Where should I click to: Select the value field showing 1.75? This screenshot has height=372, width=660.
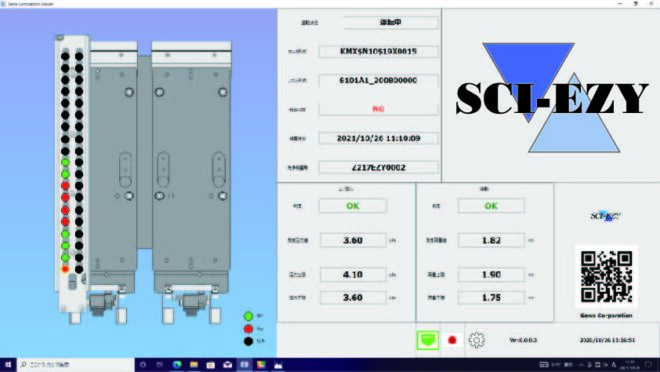pyautogui.click(x=491, y=298)
